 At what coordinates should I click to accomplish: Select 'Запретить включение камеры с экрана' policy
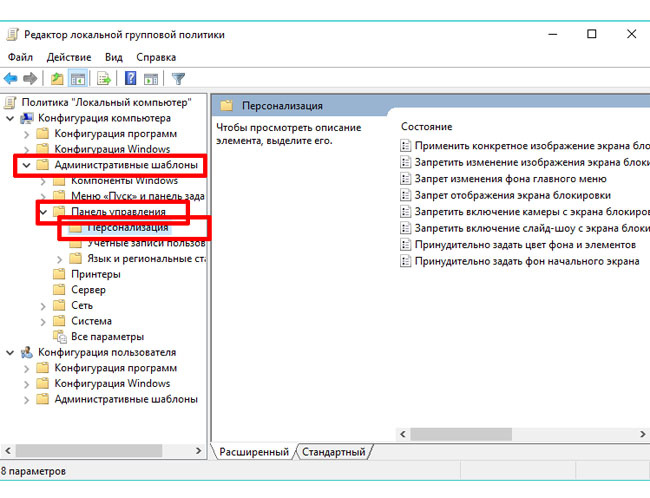532,212
